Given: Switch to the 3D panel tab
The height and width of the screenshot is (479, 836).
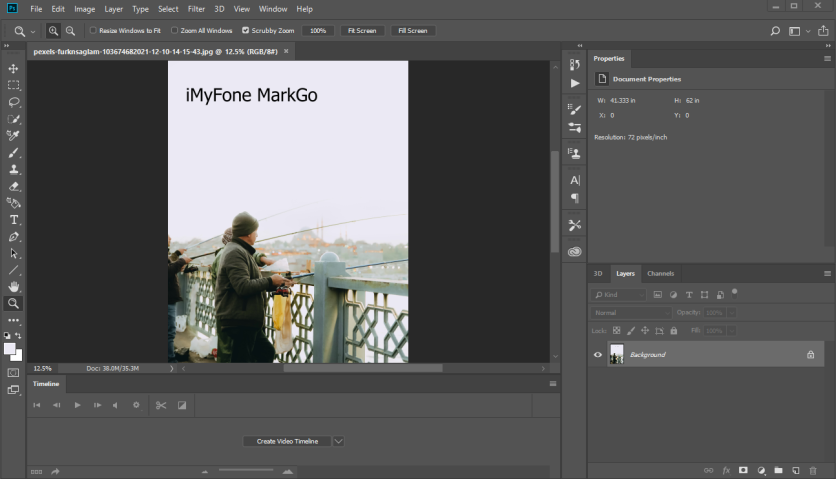Looking at the screenshot, I should point(598,273).
